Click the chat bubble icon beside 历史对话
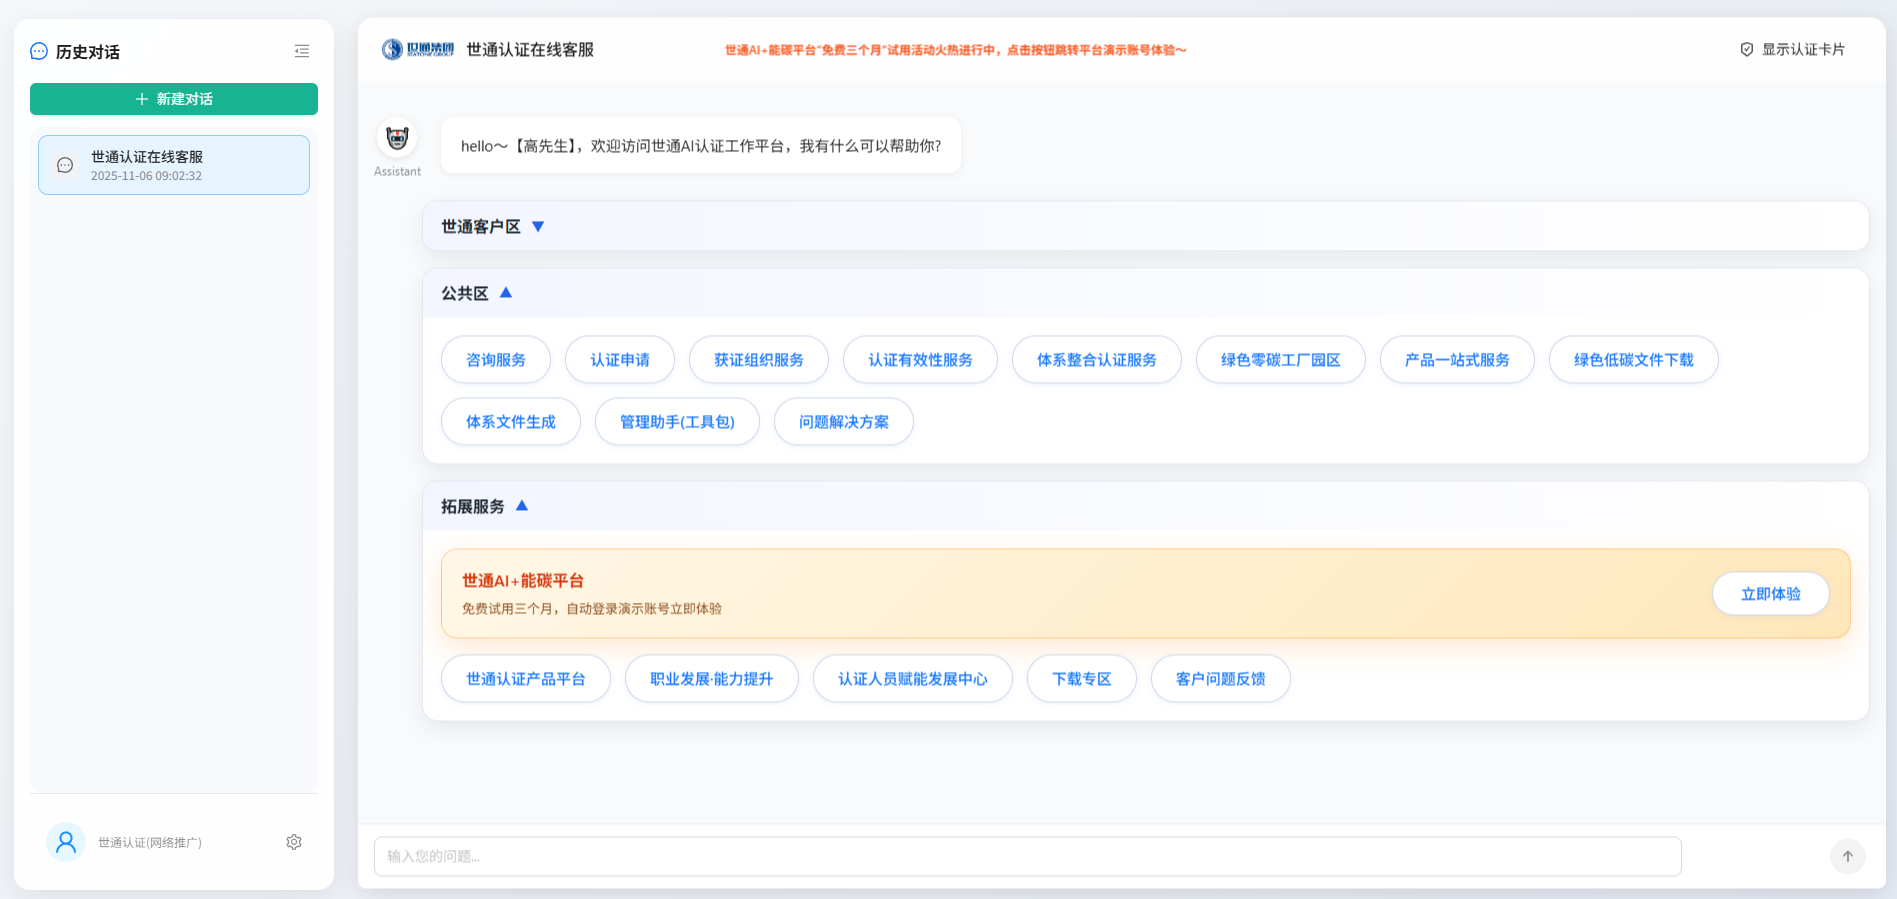The height and width of the screenshot is (899, 1897). click(39, 51)
